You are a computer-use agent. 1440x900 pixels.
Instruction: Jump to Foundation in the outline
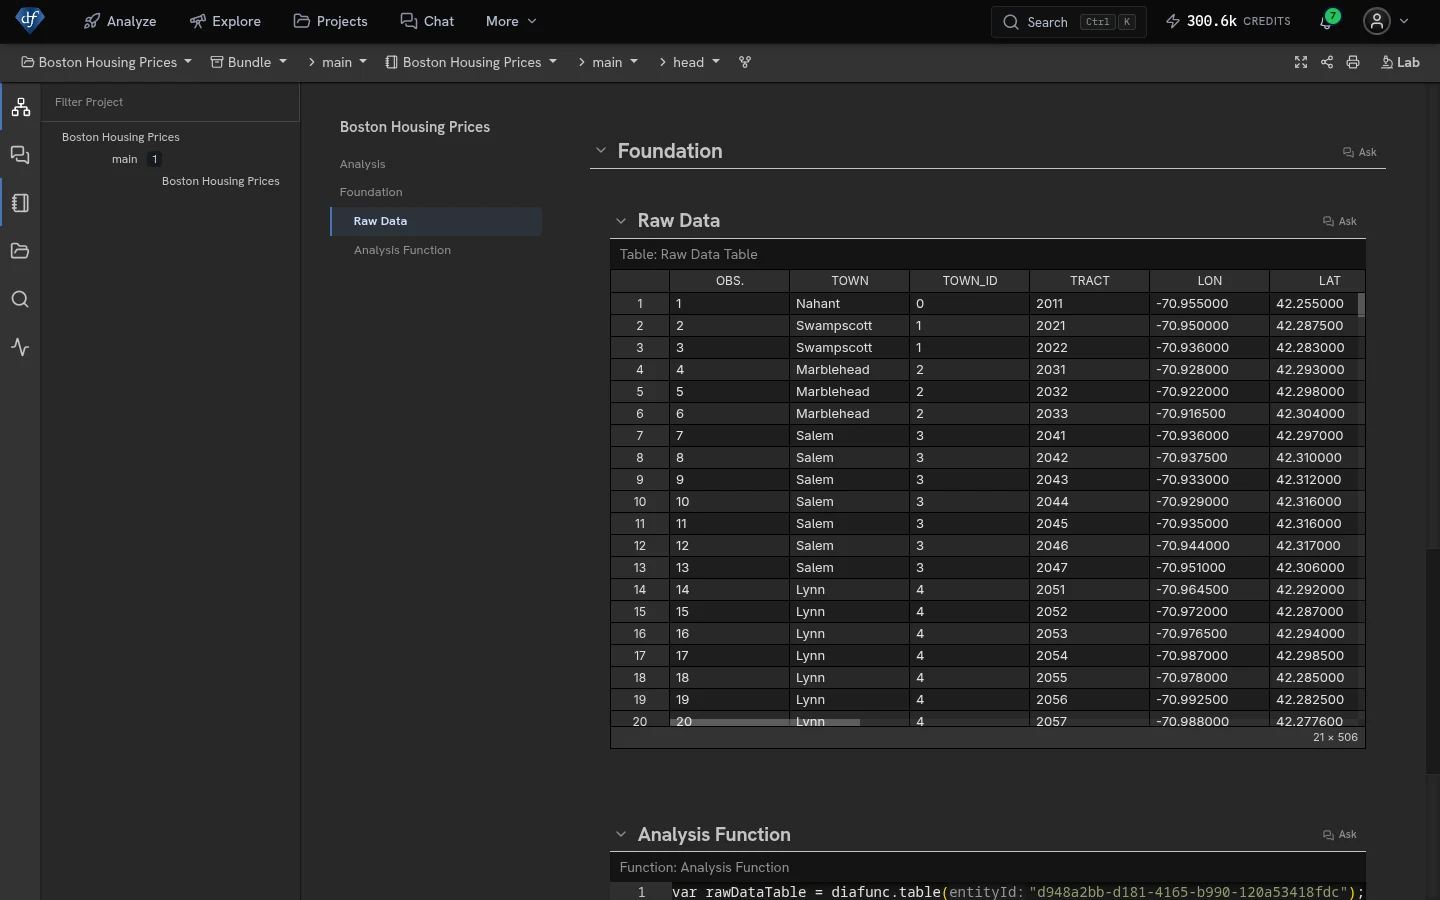[371, 192]
